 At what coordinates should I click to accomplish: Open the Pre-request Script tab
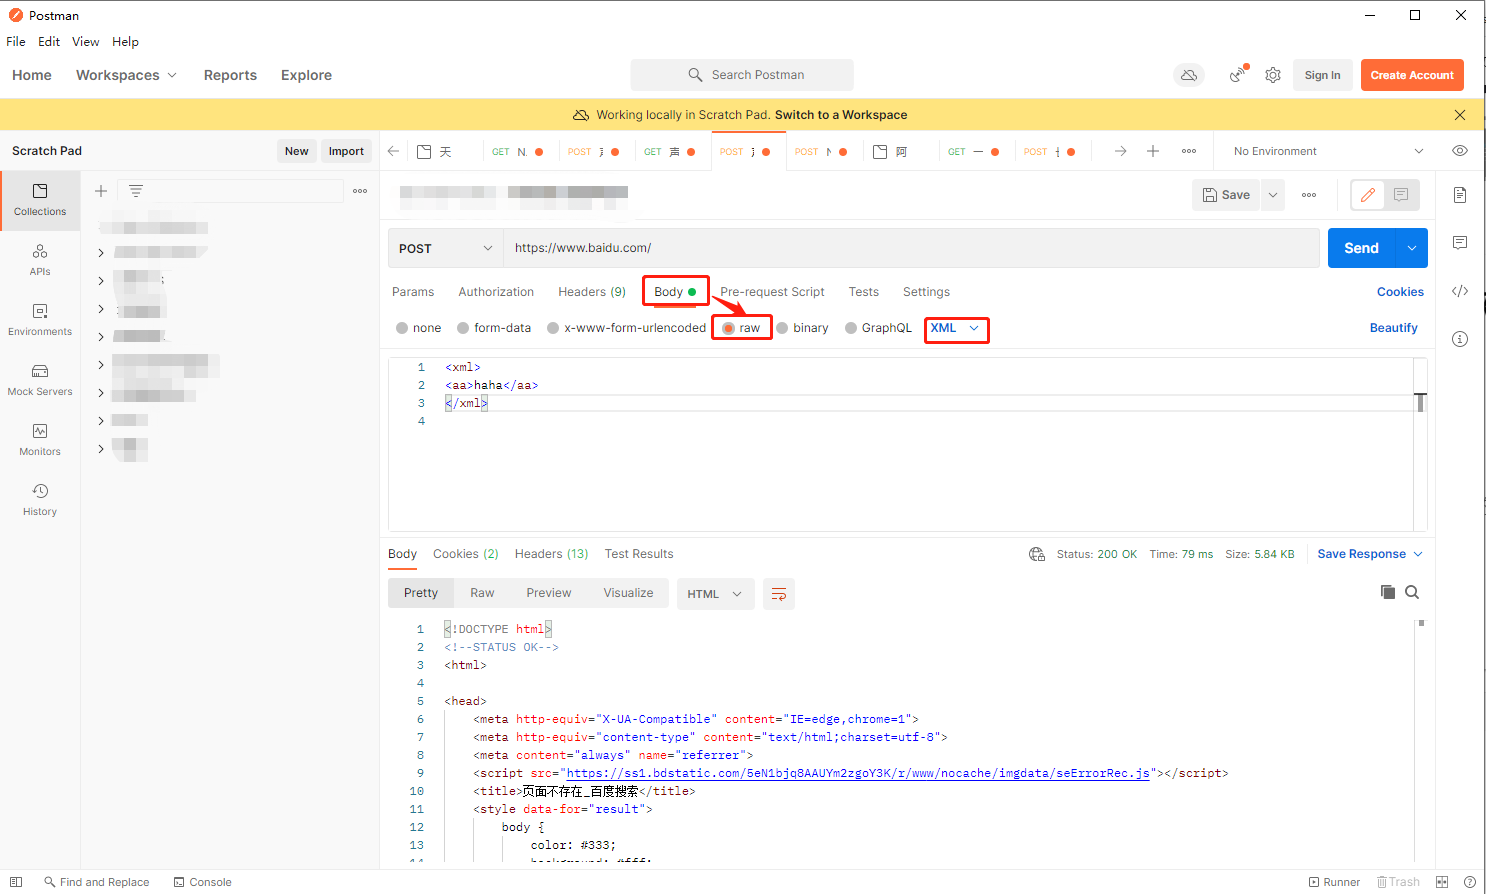pyautogui.click(x=772, y=292)
